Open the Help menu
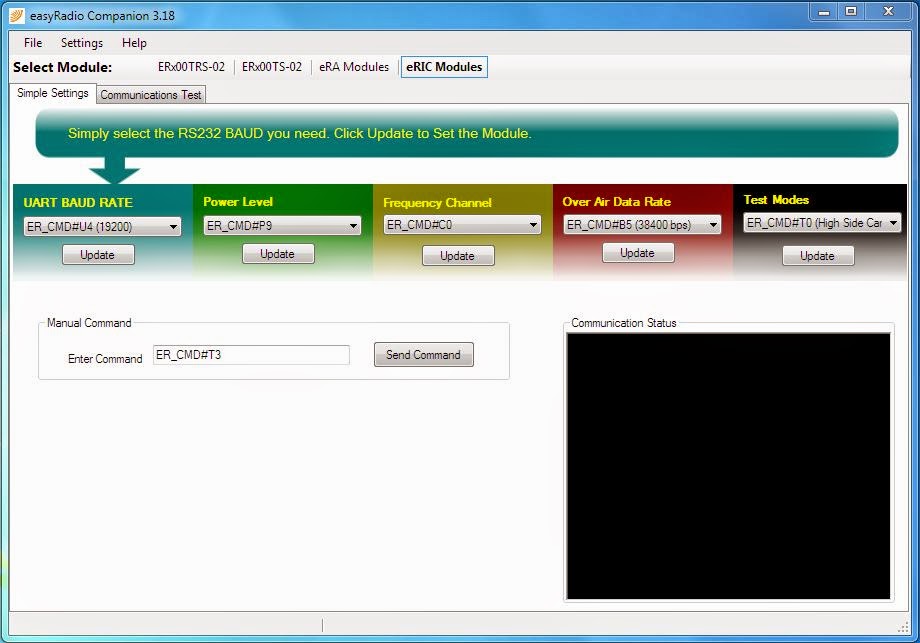 point(134,43)
